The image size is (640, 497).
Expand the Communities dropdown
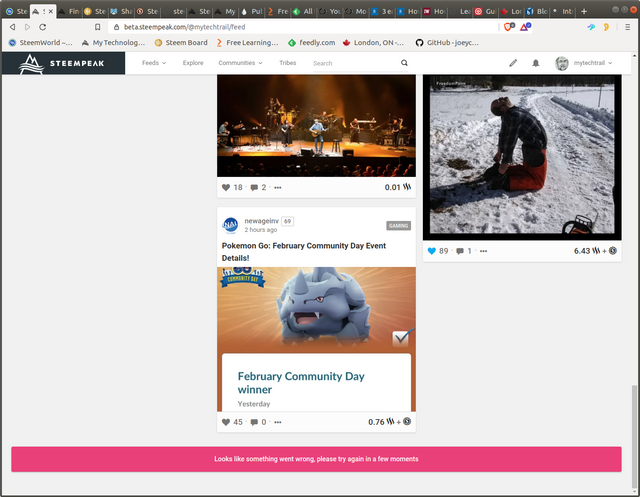pyautogui.click(x=240, y=63)
